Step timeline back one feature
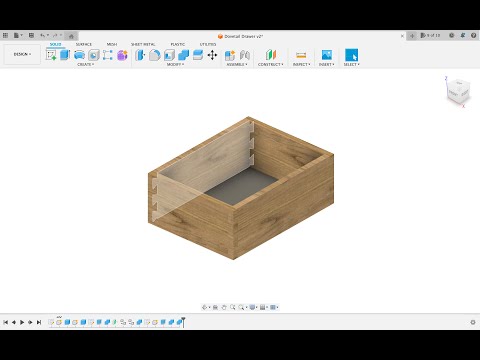 (14, 322)
